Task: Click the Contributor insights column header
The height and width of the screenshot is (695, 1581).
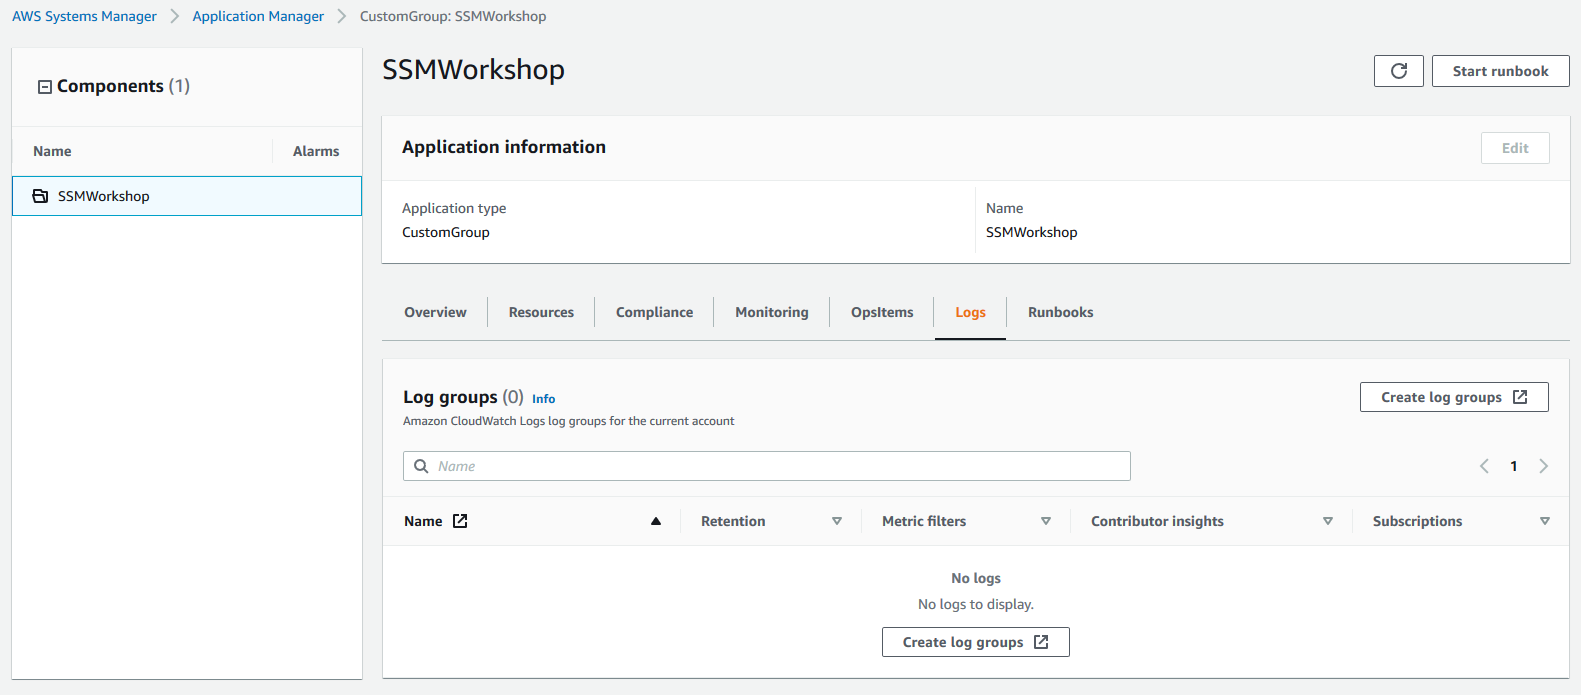Action: coord(1157,521)
